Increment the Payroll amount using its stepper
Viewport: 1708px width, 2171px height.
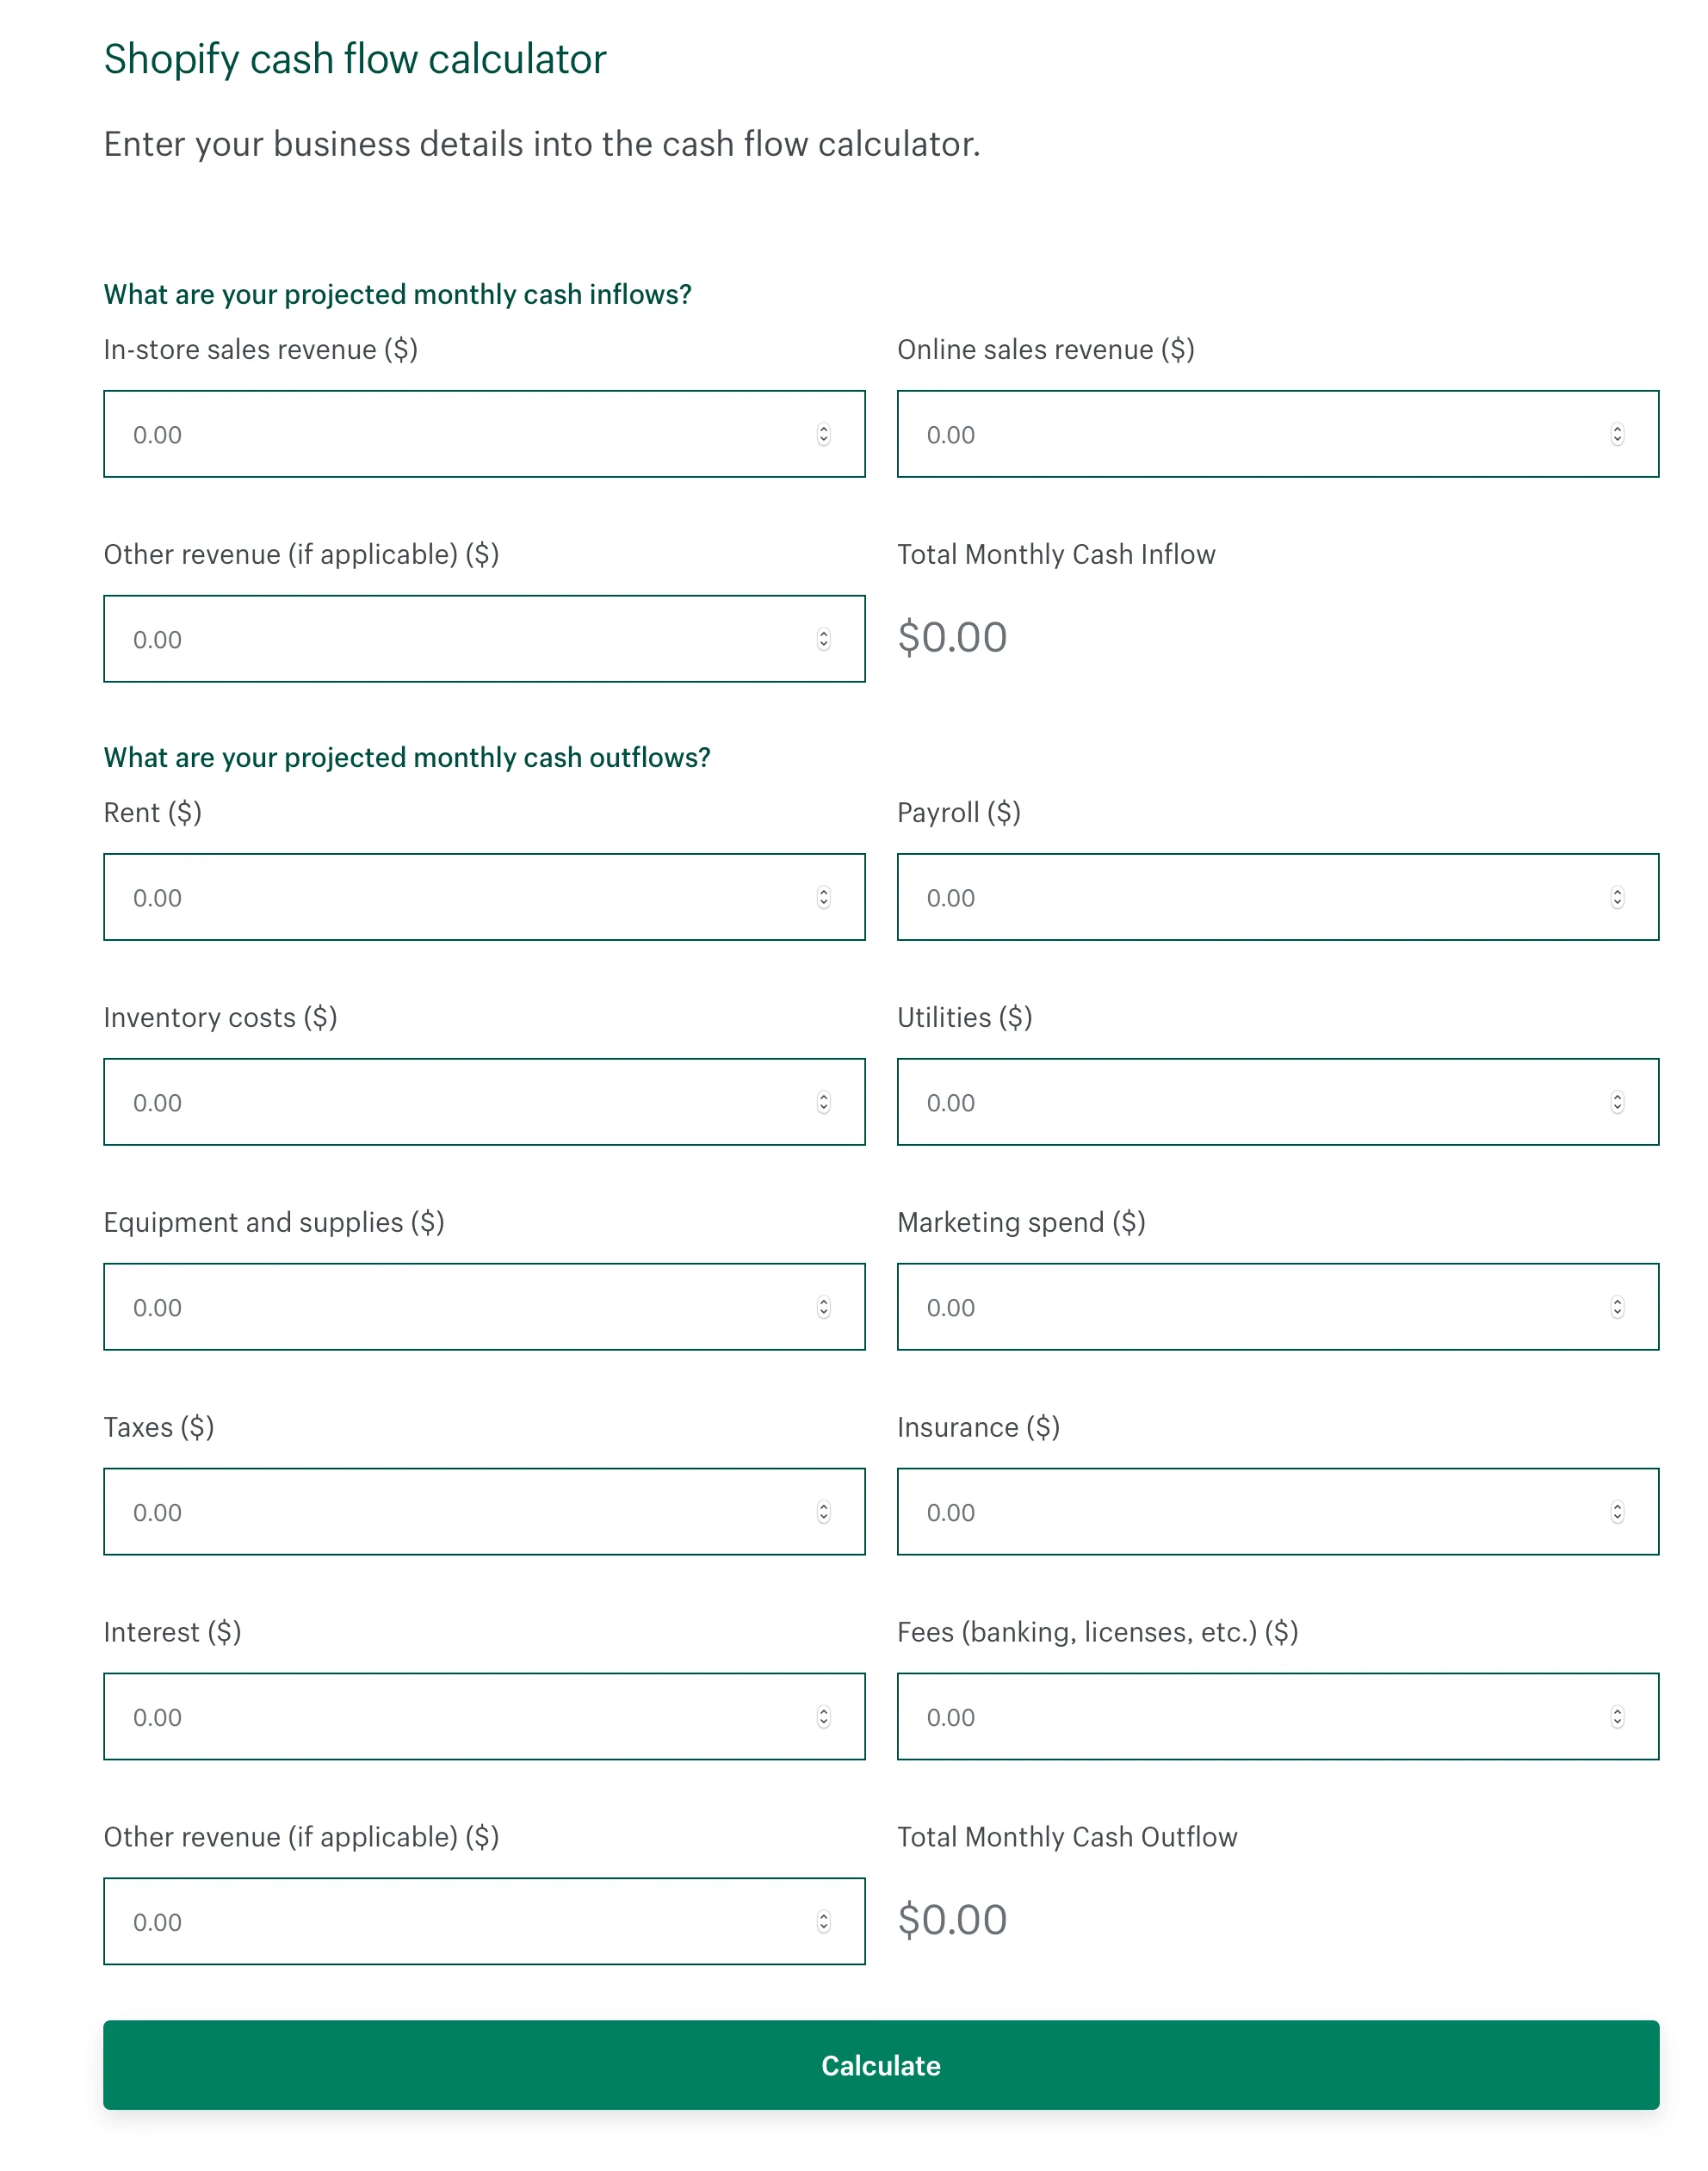point(1619,892)
